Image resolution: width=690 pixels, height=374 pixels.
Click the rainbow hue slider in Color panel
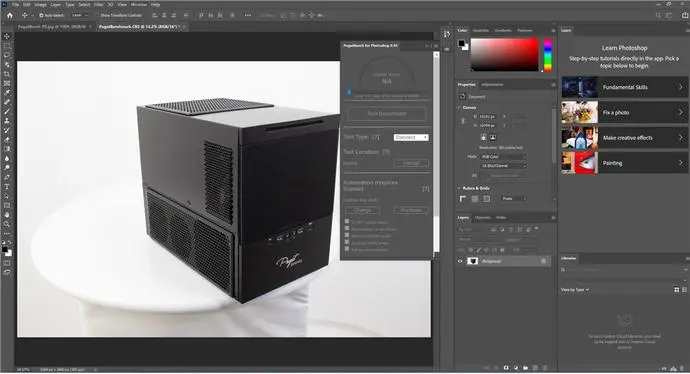pos(547,55)
